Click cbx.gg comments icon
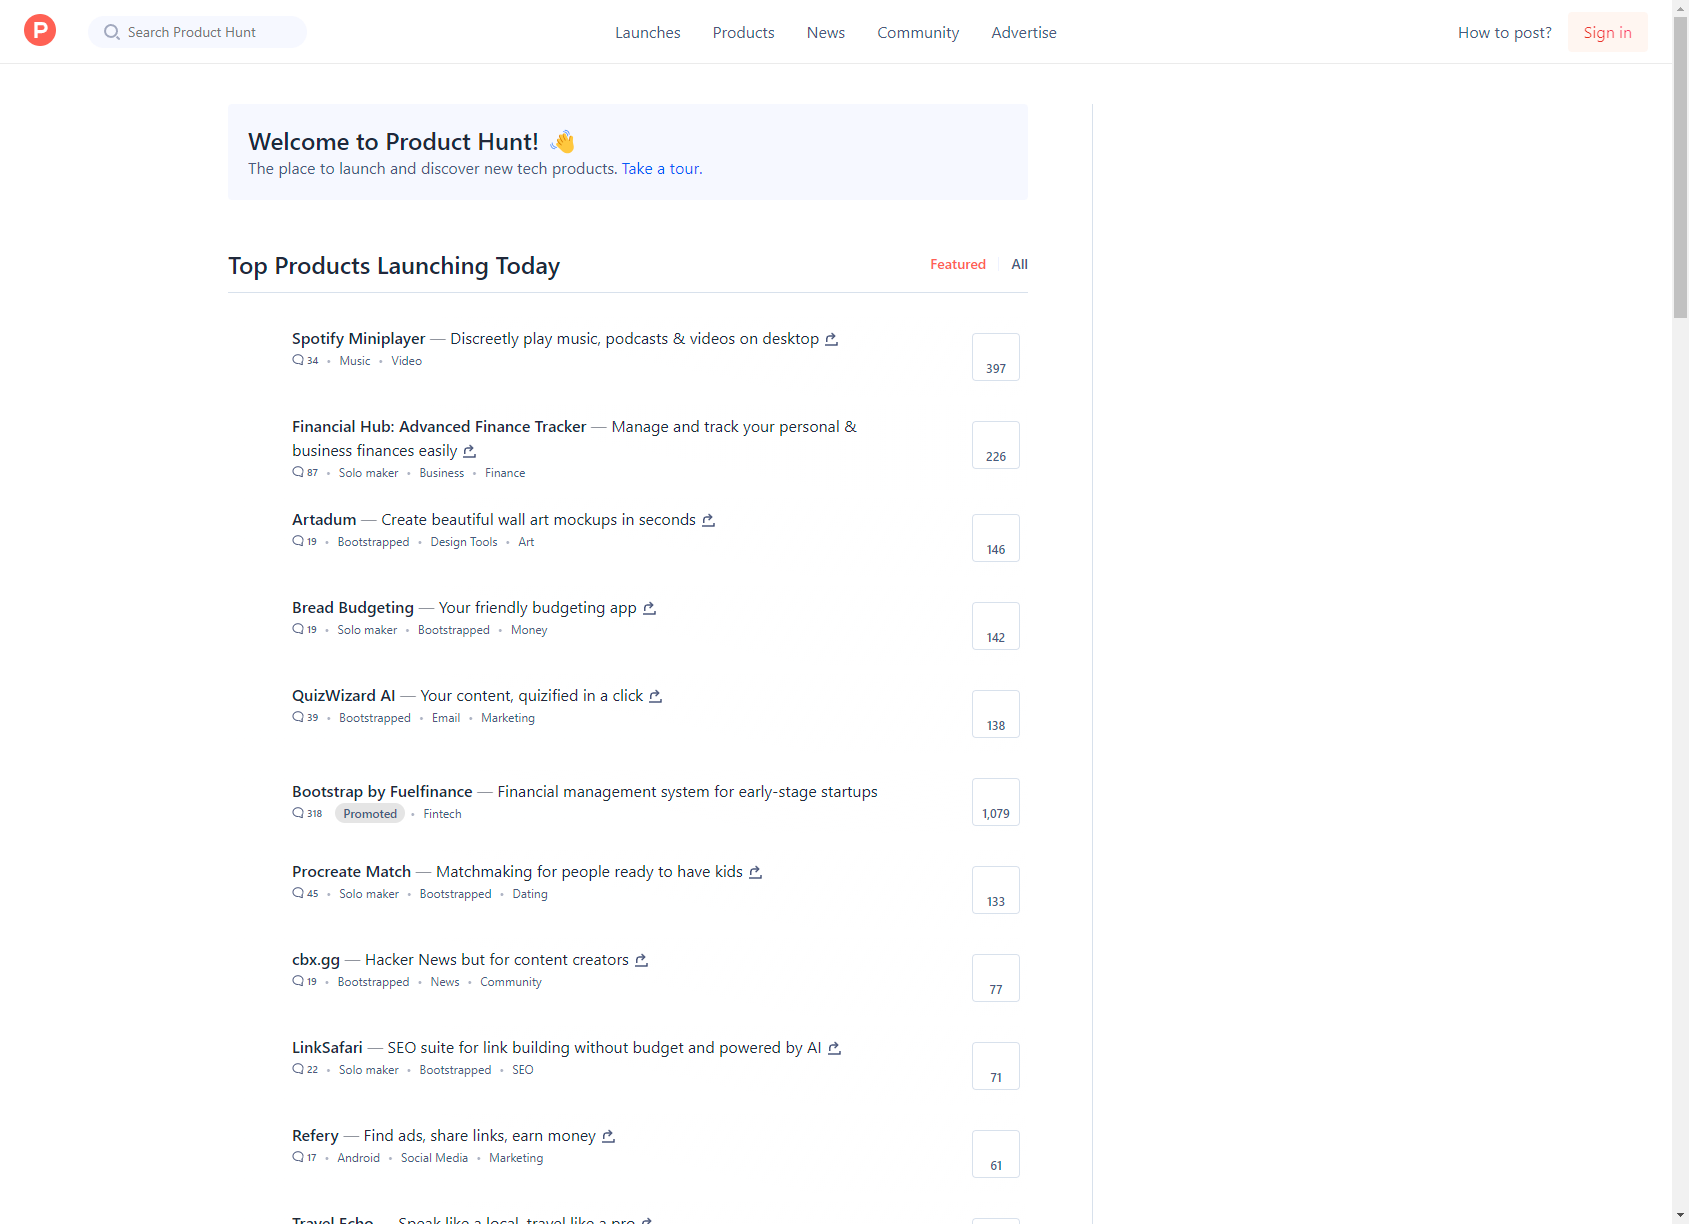Viewport: 1689px width, 1224px height. (x=298, y=981)
